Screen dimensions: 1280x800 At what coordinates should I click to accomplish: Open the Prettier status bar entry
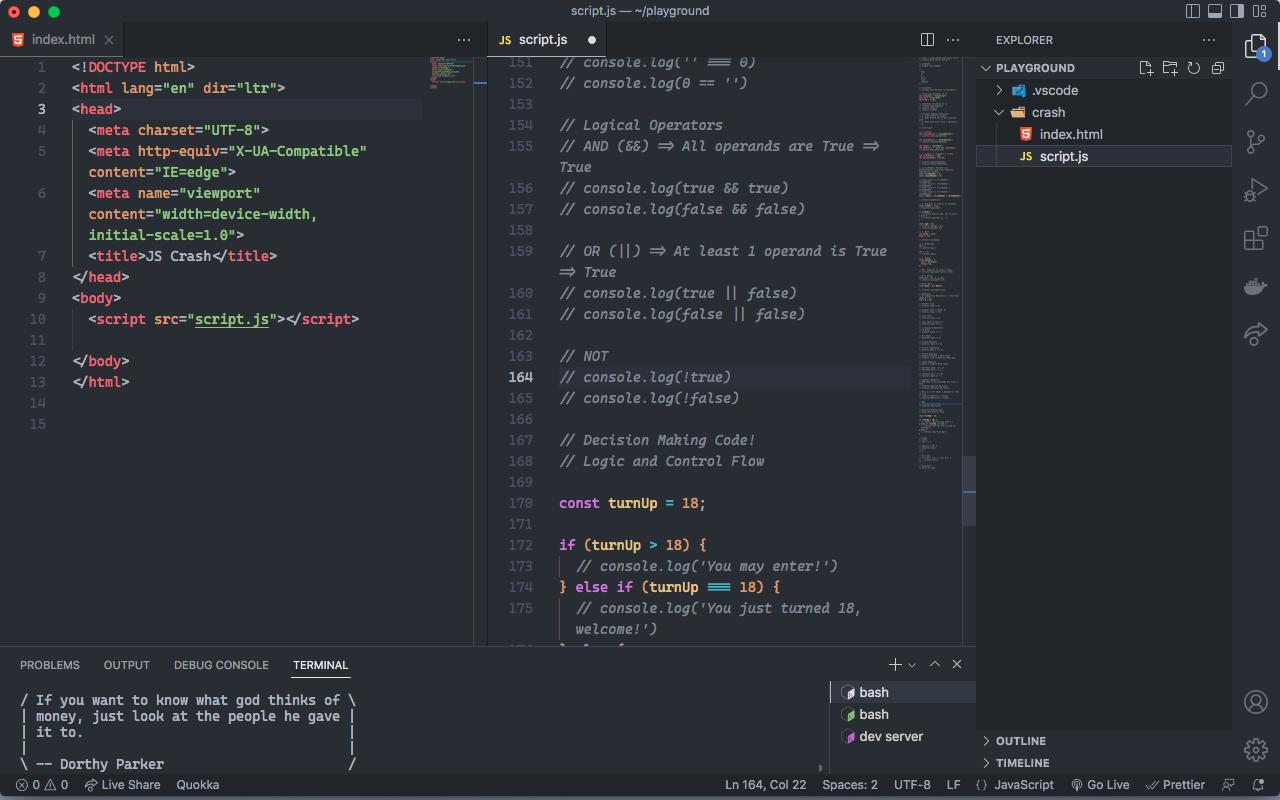click(x=1174, y=785)
